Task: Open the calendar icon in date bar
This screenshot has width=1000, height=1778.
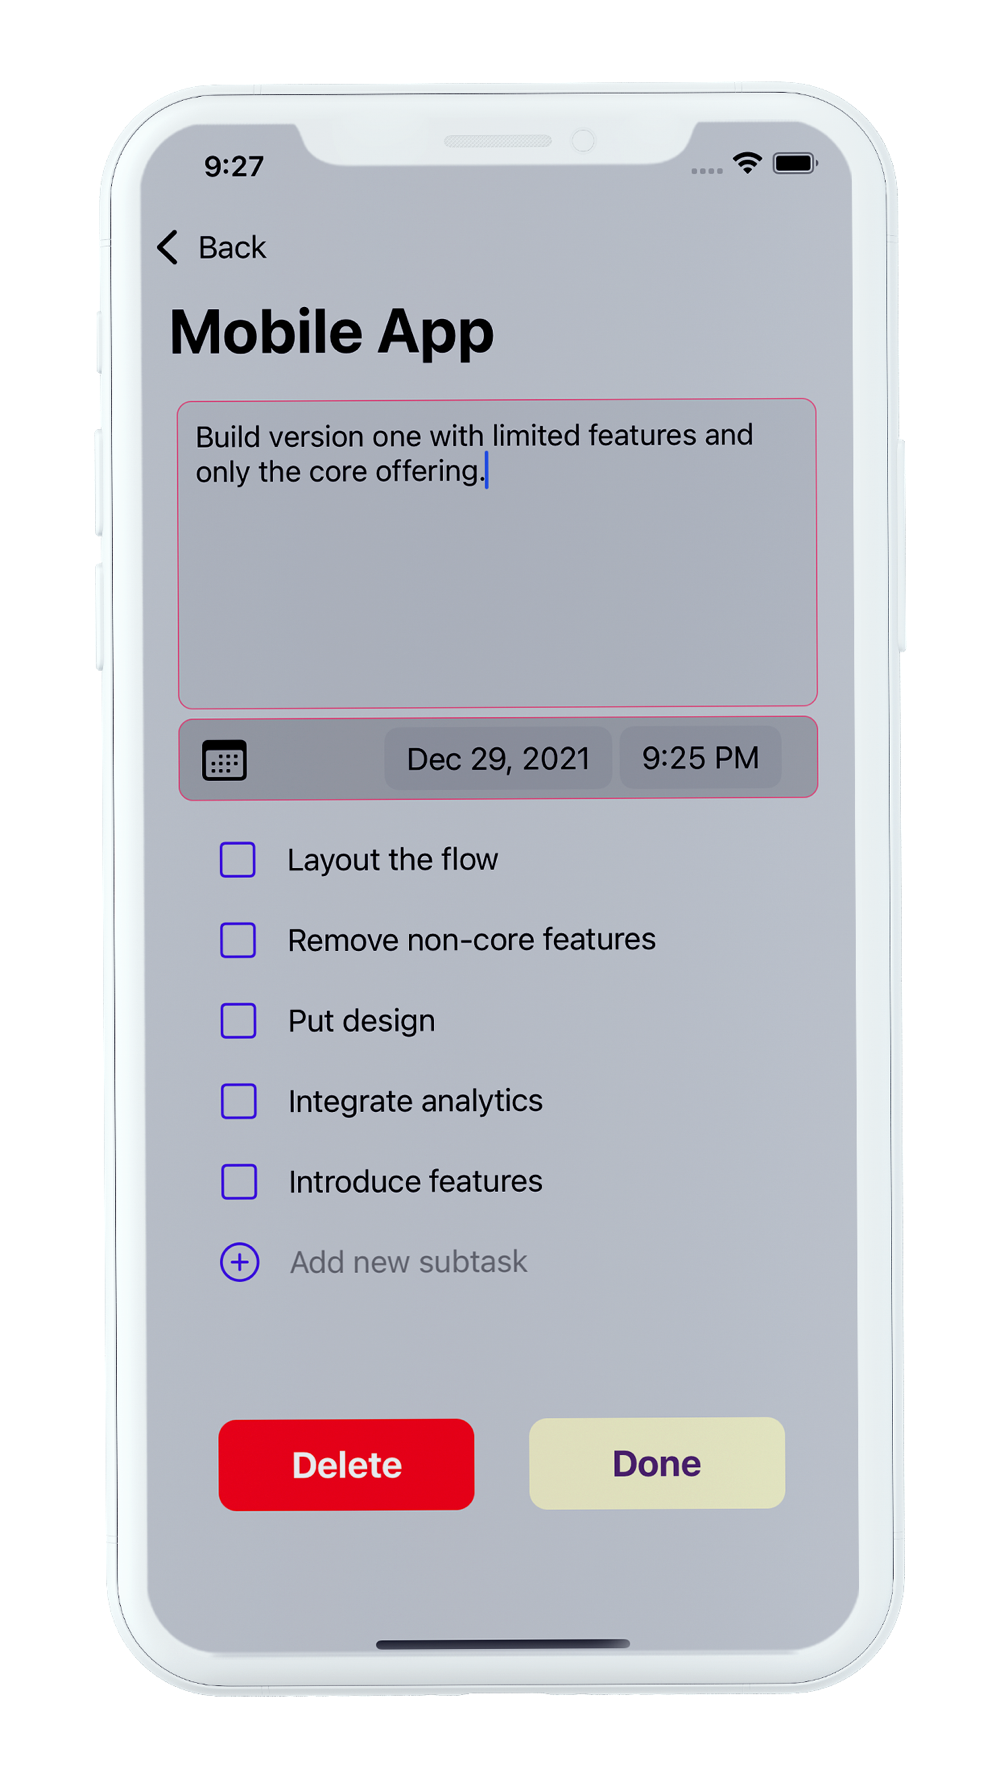Action: click(224, 760)
